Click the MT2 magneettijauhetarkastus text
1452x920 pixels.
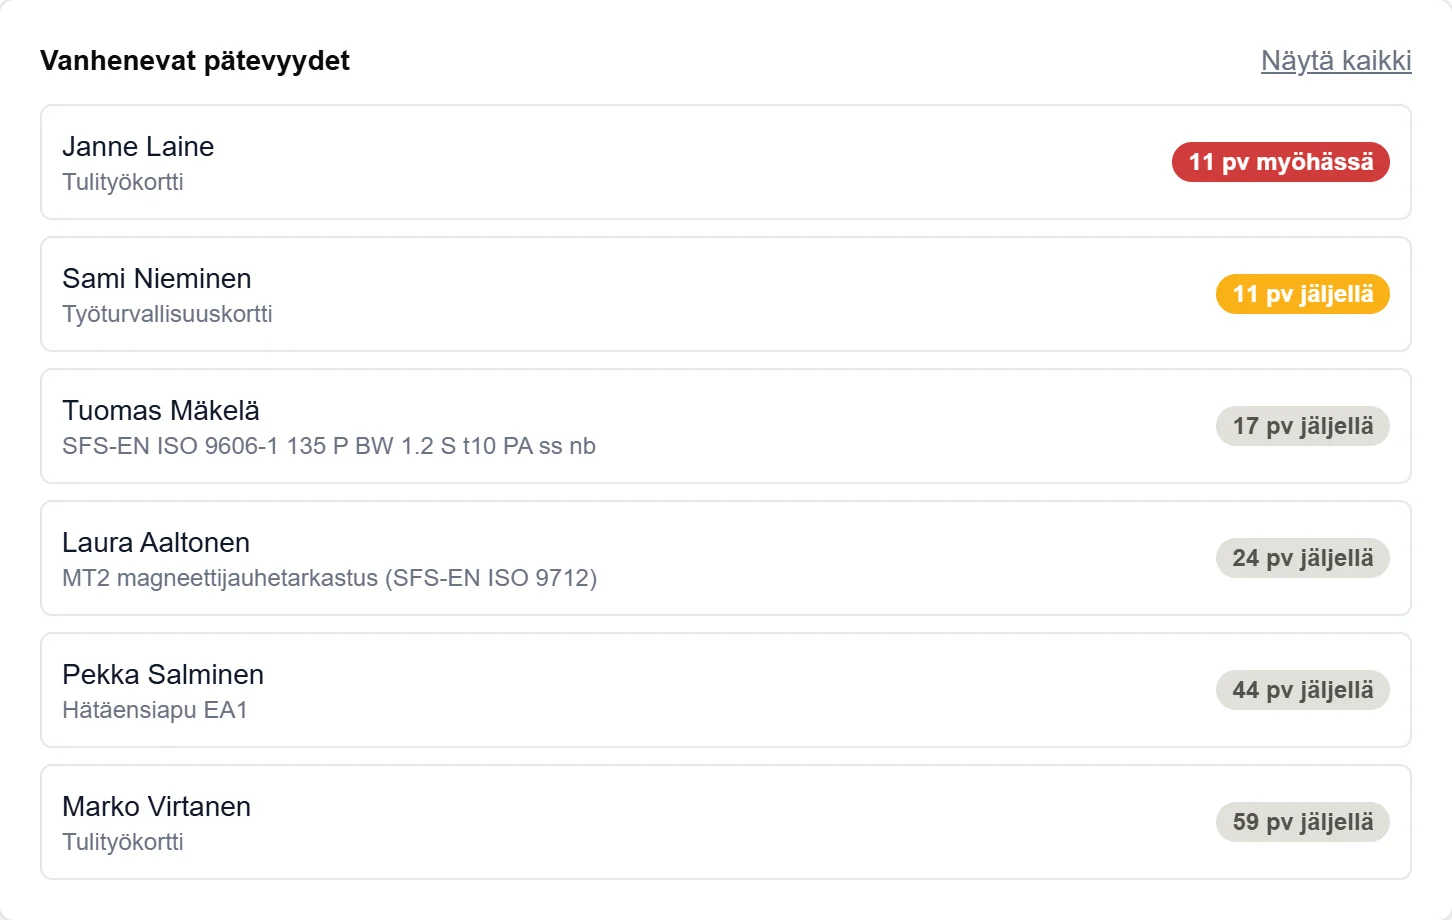point(330,578)
